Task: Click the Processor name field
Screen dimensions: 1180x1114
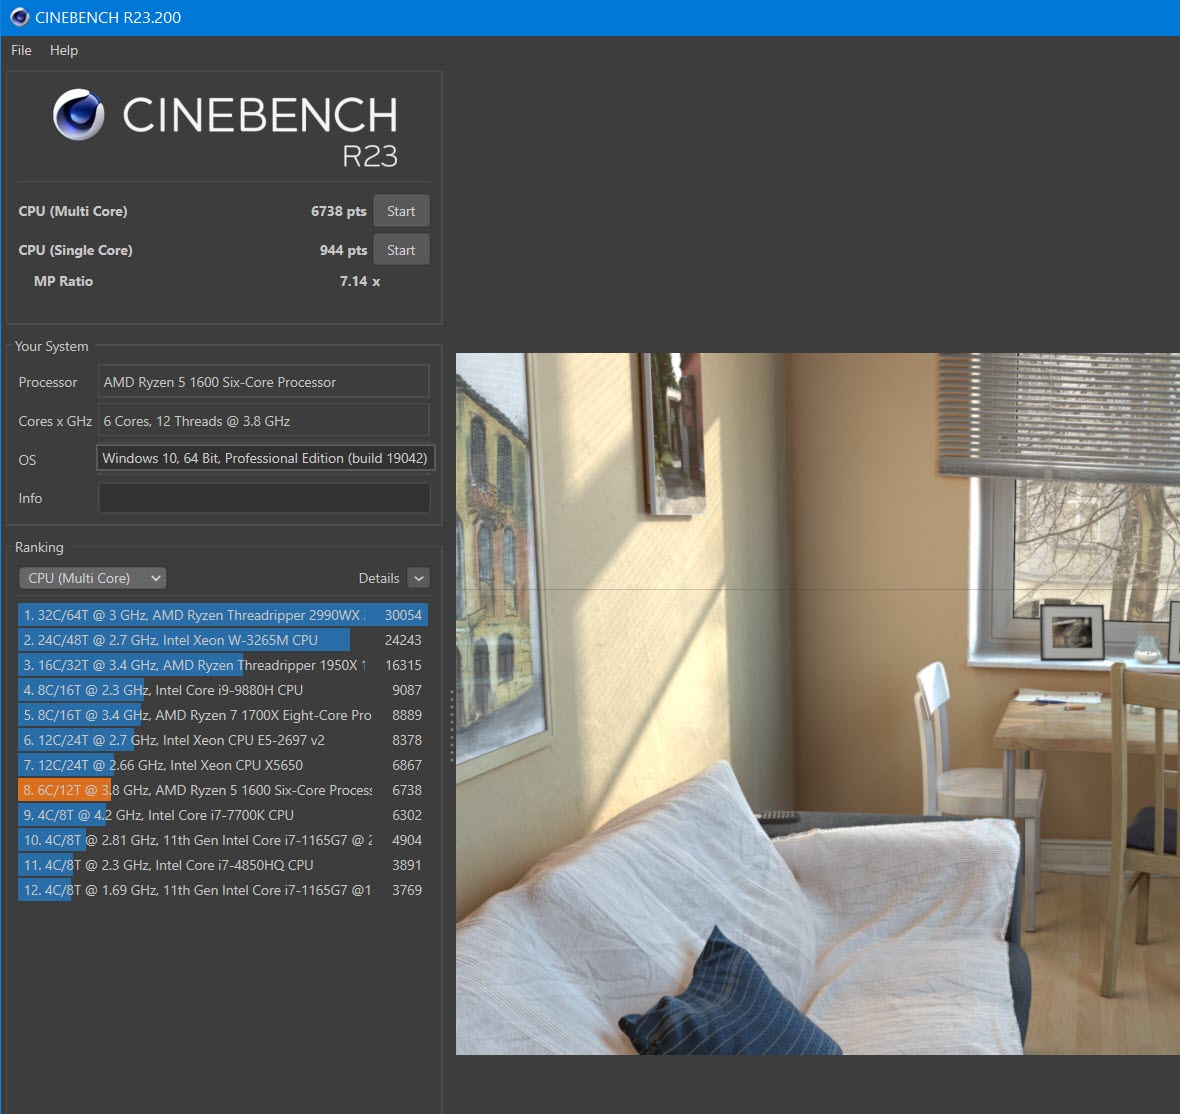Action: pyautogui.click(x=263, y=382)
